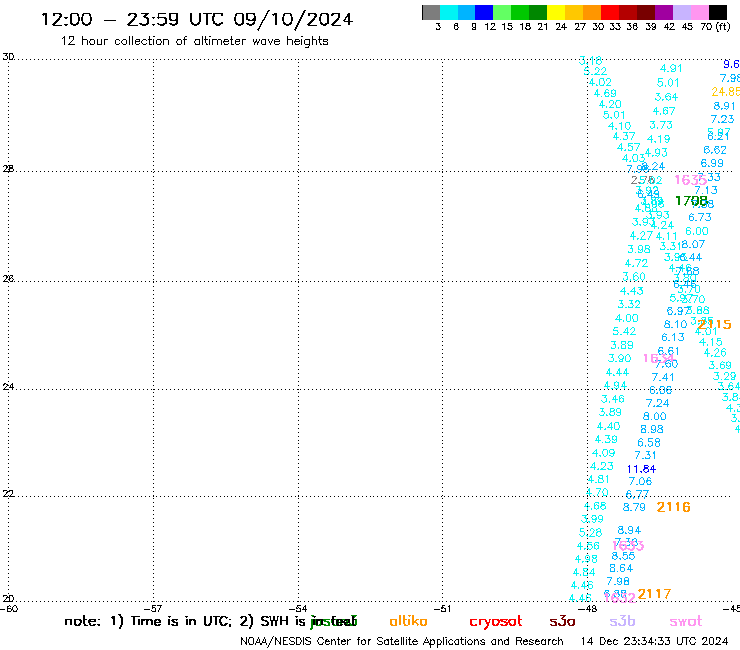The height and width of the screenshot is (650, 740).
Task: Click the wave height value '6.13'
Action: (673, 337)
